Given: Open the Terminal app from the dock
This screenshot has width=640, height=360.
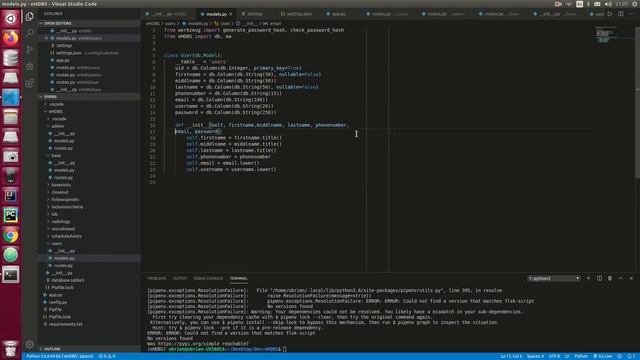Looking at the screenshot, I should [x=11, y=275].
